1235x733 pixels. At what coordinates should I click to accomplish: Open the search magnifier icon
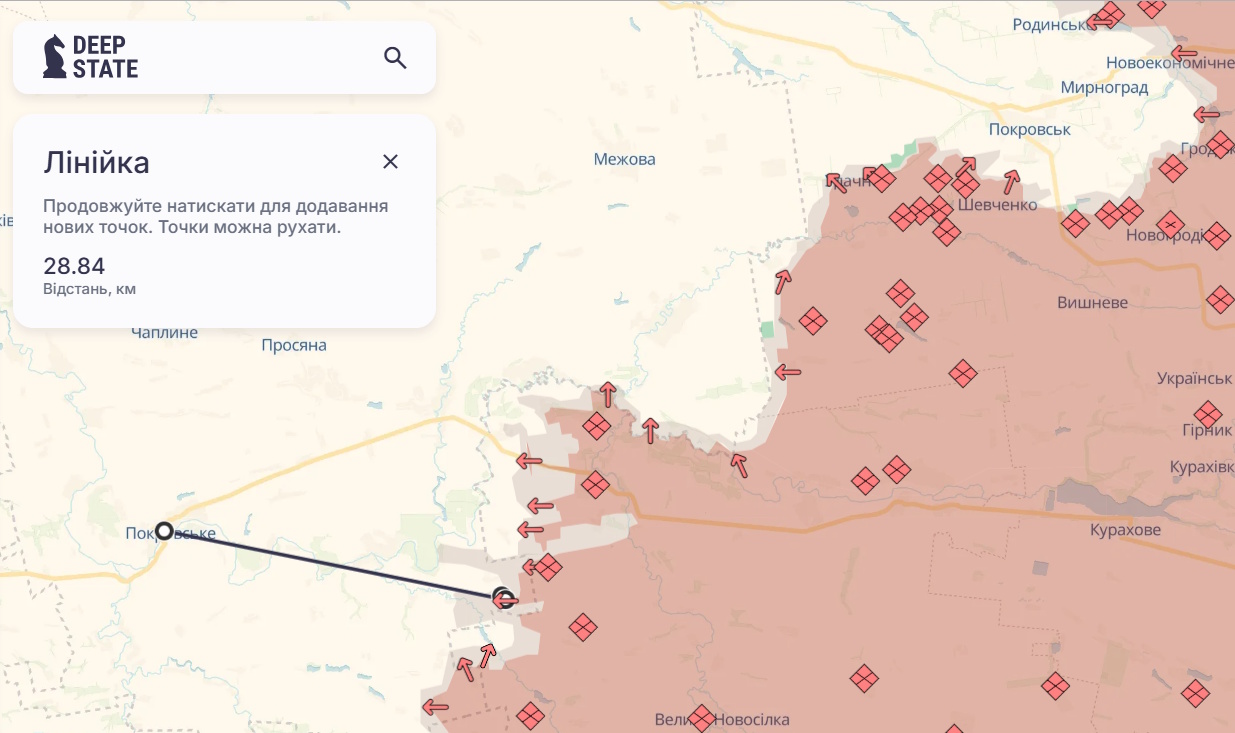tap(395, 58)
